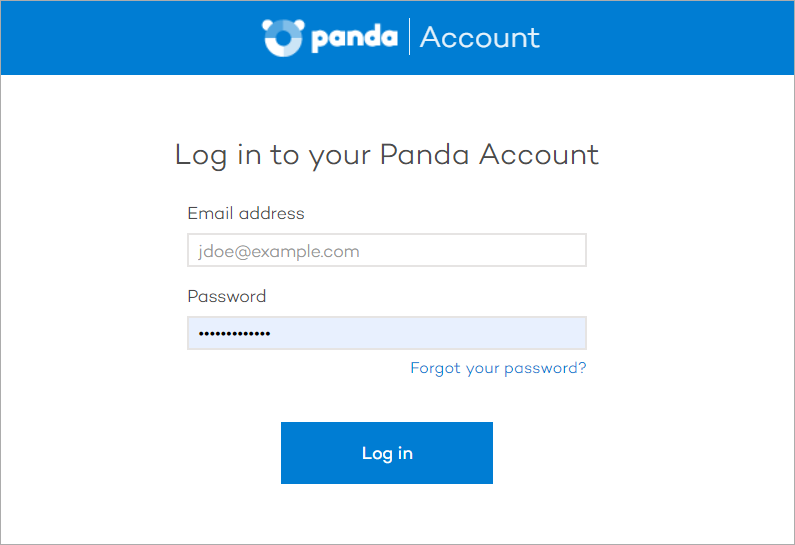Click the "Account" text in header
The height and width of the screenshot is (545, 795).
click(x=480, y=38)
